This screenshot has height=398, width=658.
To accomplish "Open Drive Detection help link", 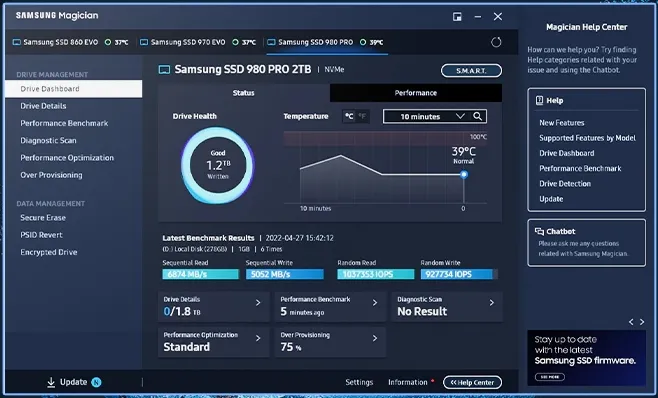I will pos(565,184).
